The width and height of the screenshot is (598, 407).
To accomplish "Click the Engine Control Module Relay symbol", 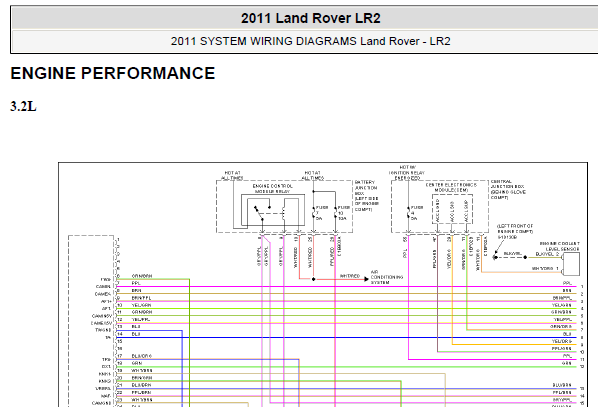I will 273,211.
